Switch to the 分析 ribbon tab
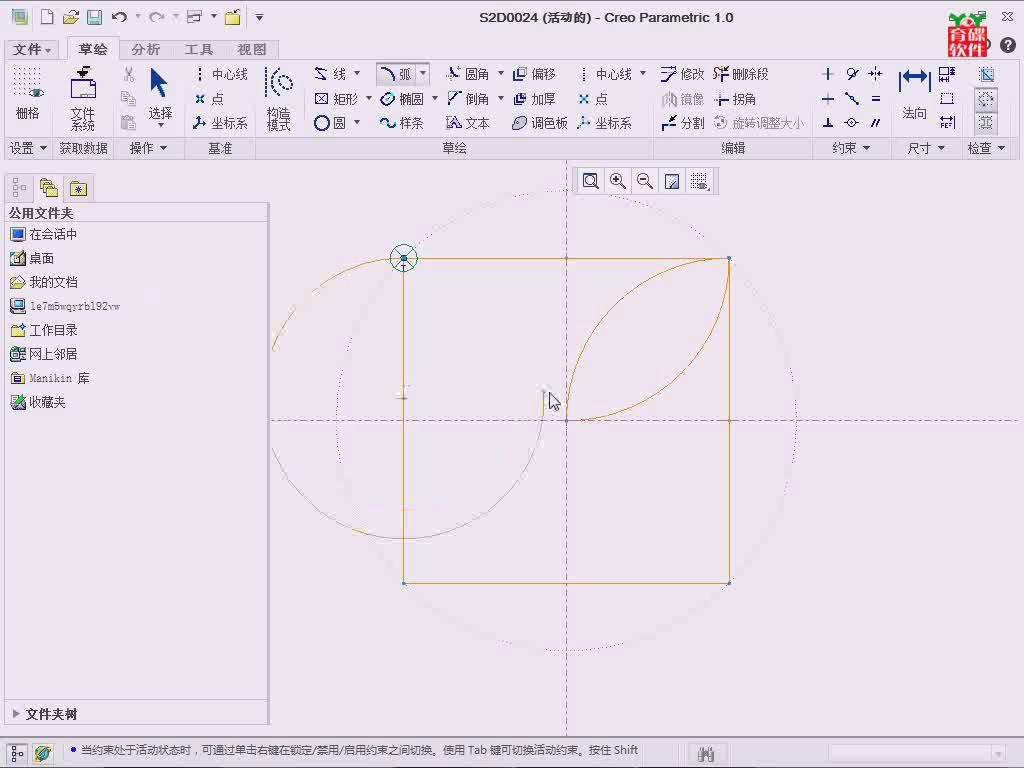1024x768 pixels. pos(145,50)
